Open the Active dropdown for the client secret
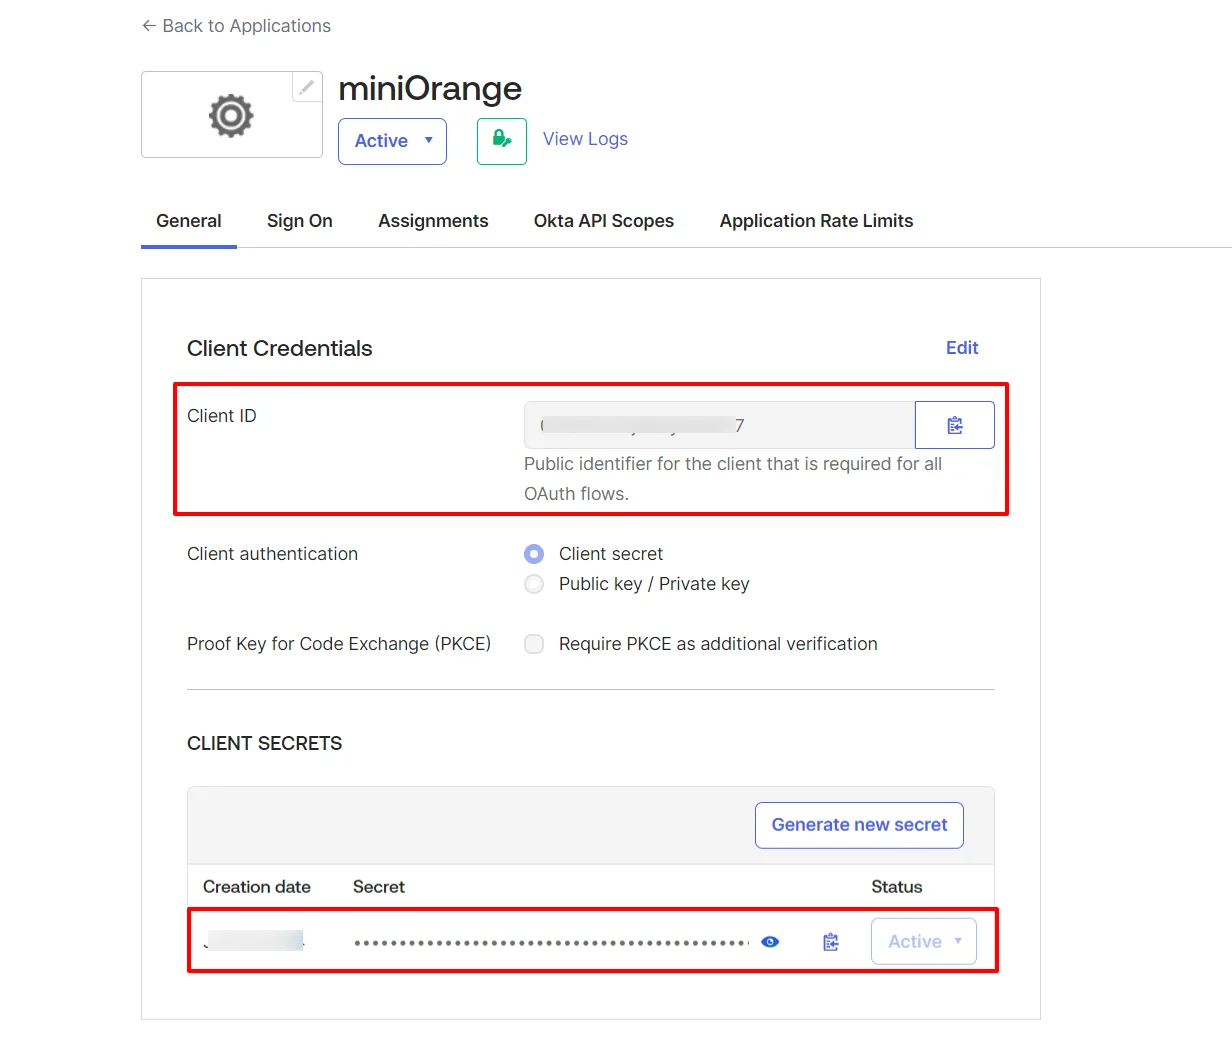 click(x=922, y=941)
